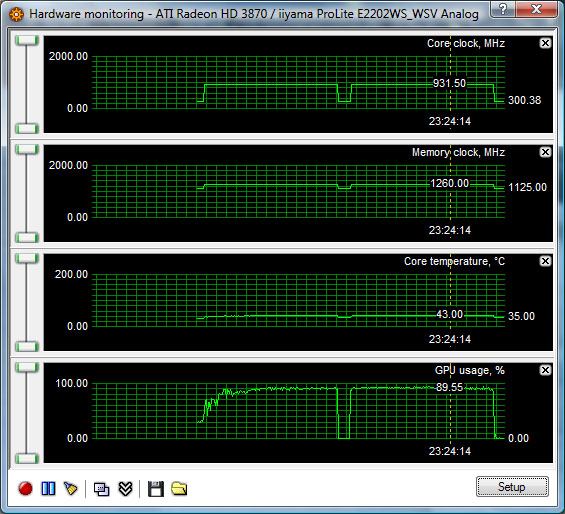Click the Memory clock upper slider handle
Screen dimensions: 565x514
[27, 149]
